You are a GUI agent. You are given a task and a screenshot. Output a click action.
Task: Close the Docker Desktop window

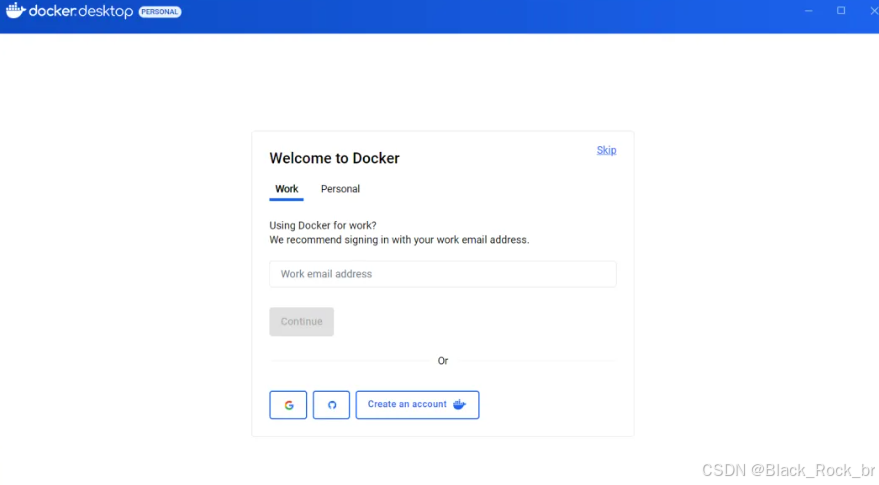pyautogui.click(x=873, y=11)
